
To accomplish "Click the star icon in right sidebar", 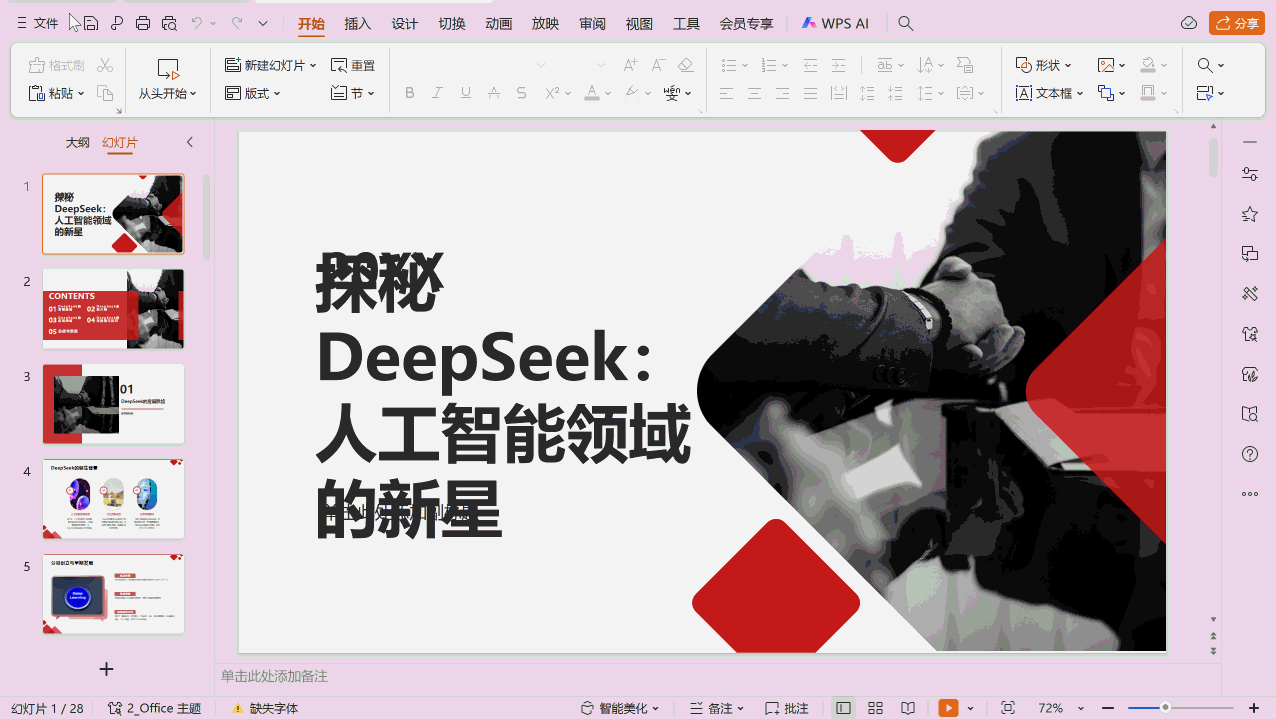I will (1249, 214).
